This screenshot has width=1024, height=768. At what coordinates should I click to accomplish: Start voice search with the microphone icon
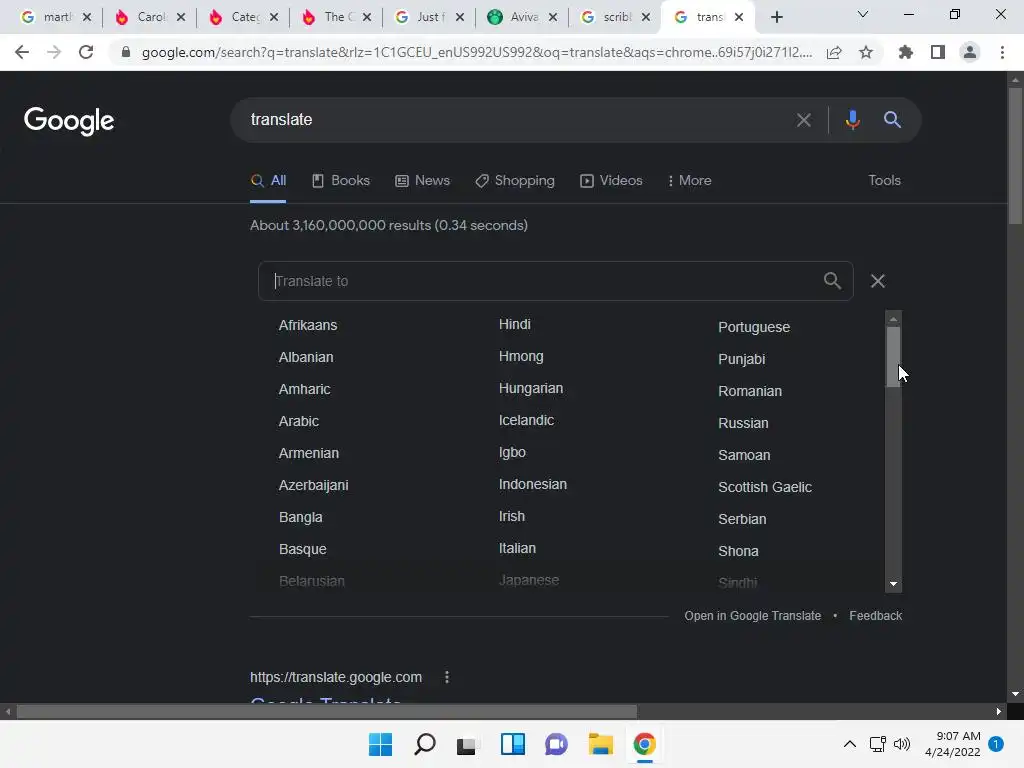coord(852,120)
